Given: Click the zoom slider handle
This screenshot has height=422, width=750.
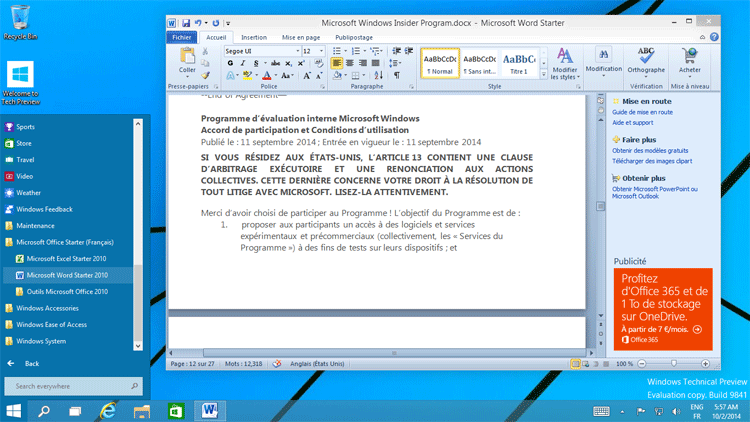Looking at the screenshot, I should click(673, 364).
